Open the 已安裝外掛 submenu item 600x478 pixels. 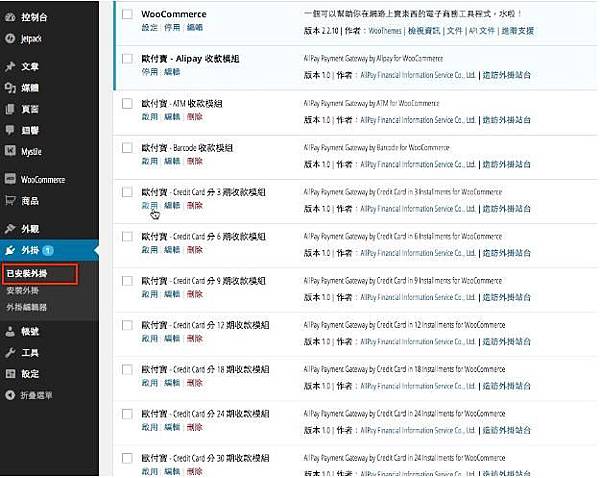point(27,273)
